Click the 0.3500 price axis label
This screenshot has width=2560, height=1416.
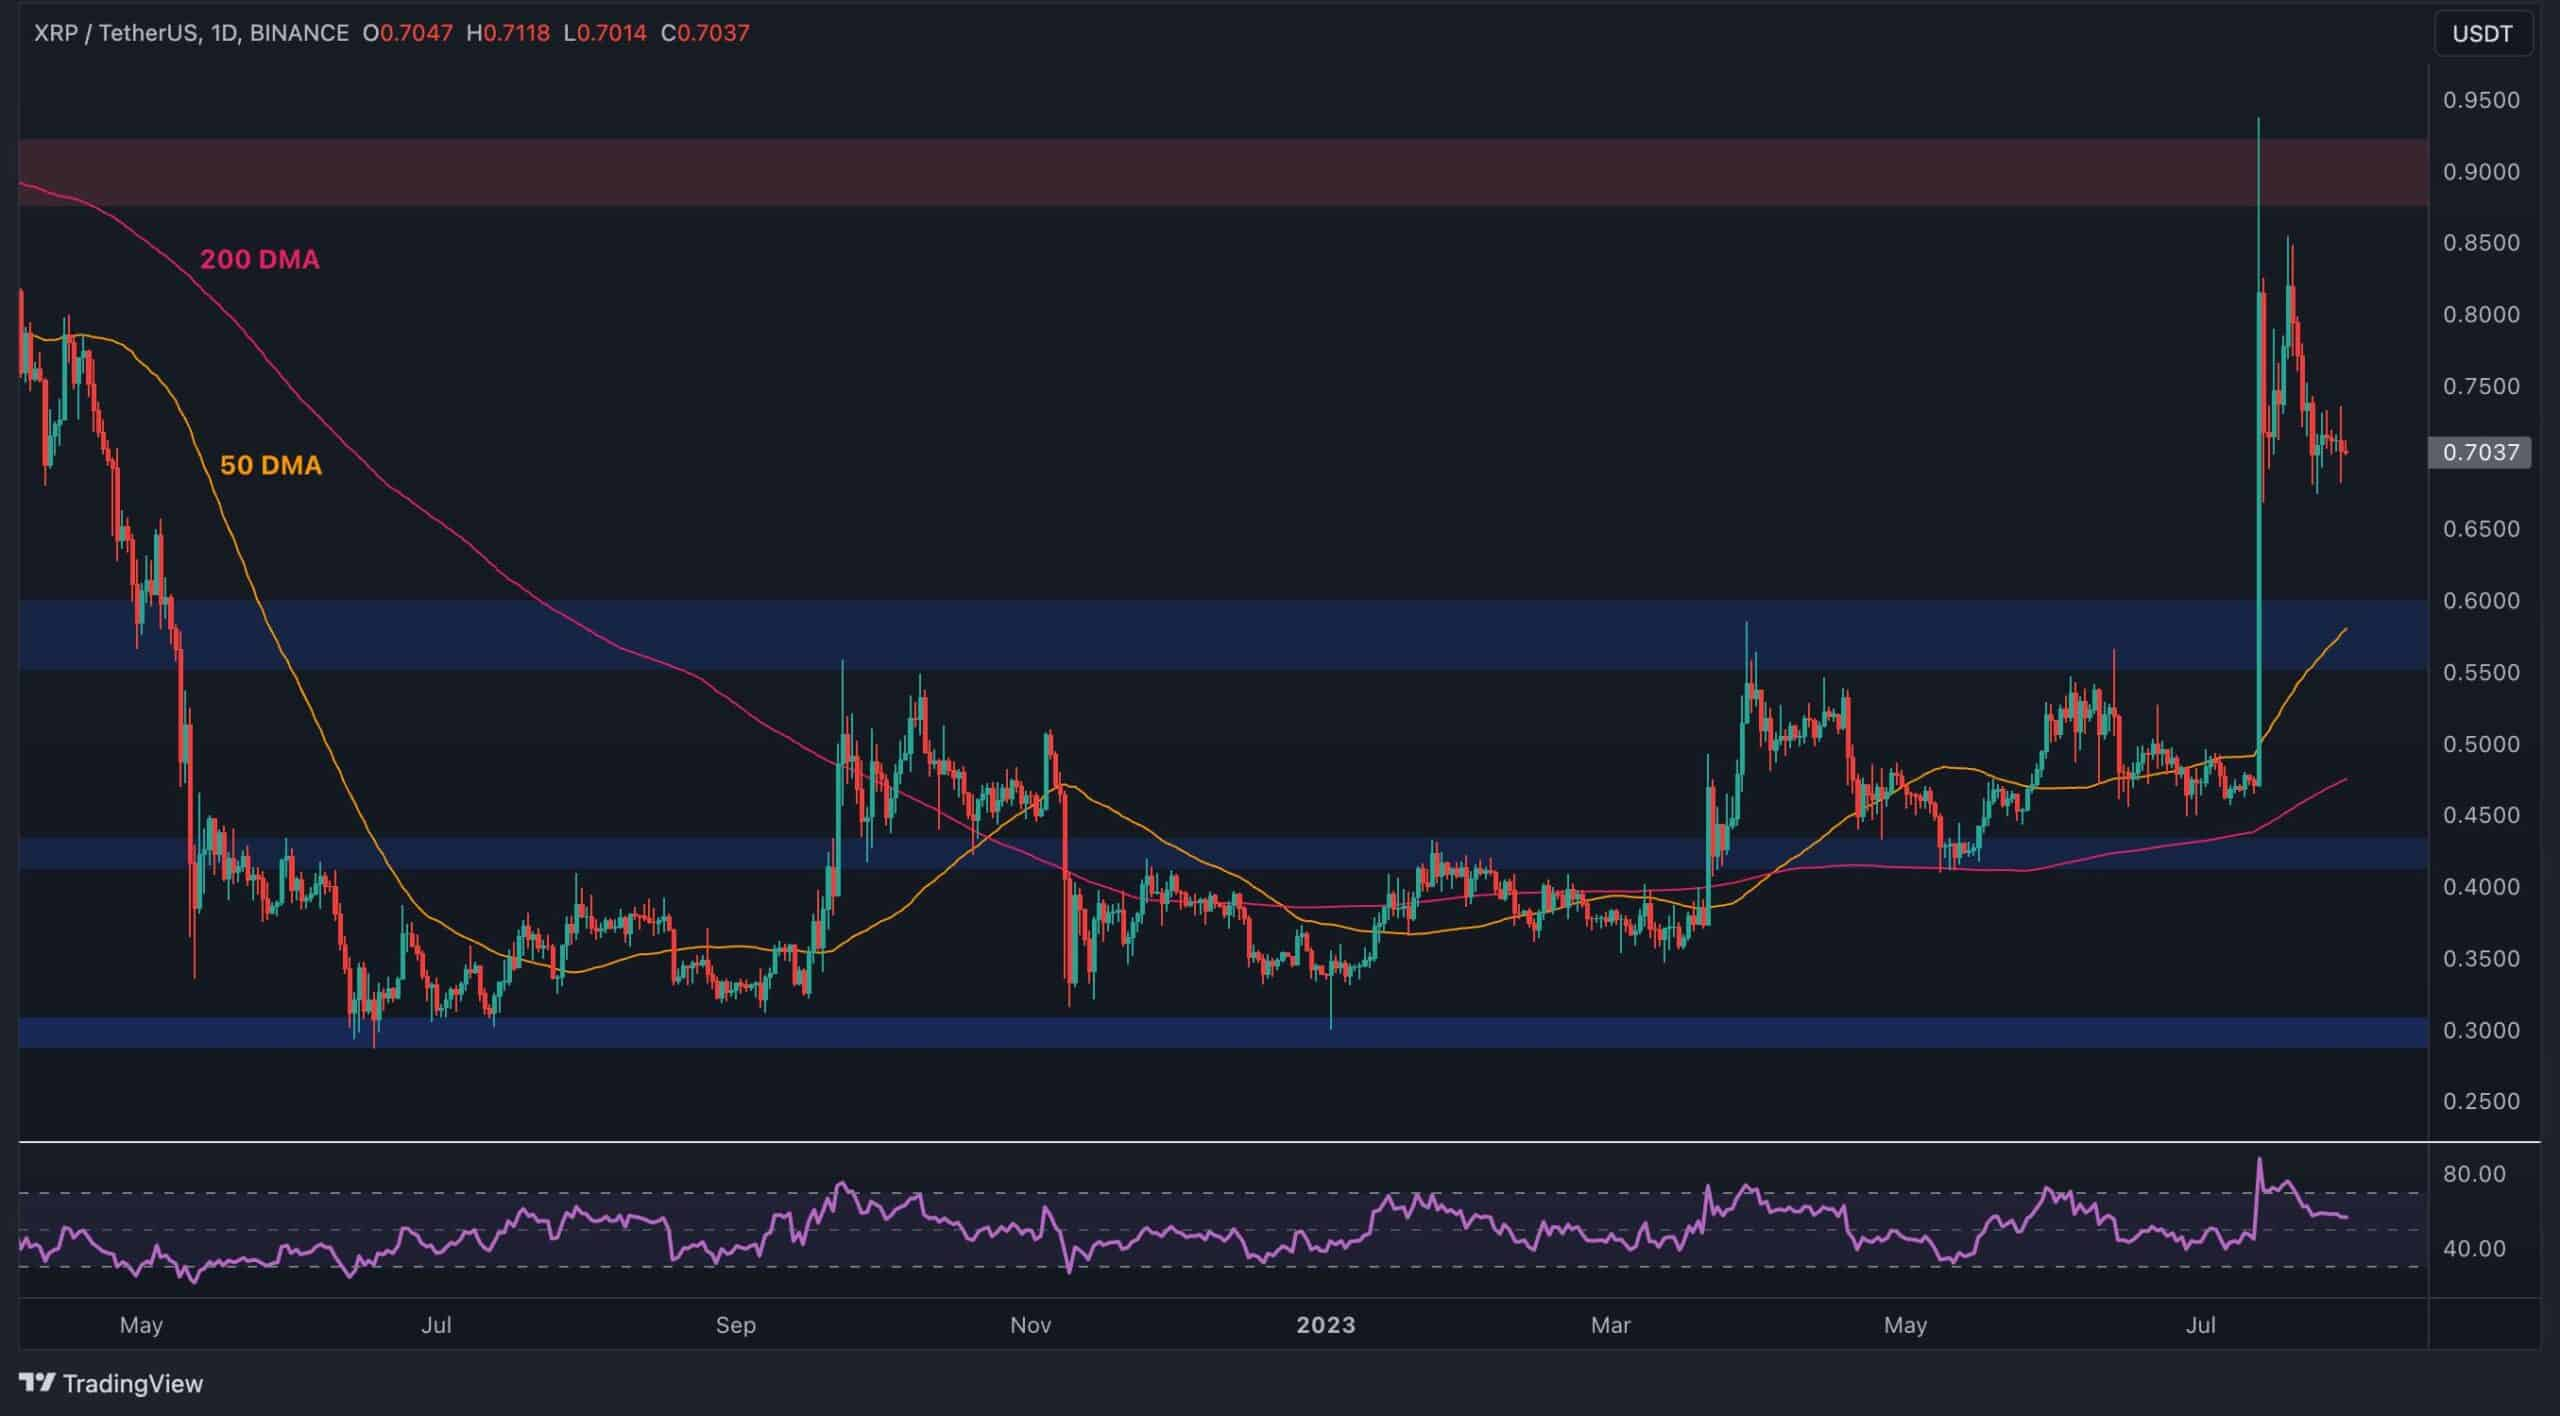(2481, 958)
